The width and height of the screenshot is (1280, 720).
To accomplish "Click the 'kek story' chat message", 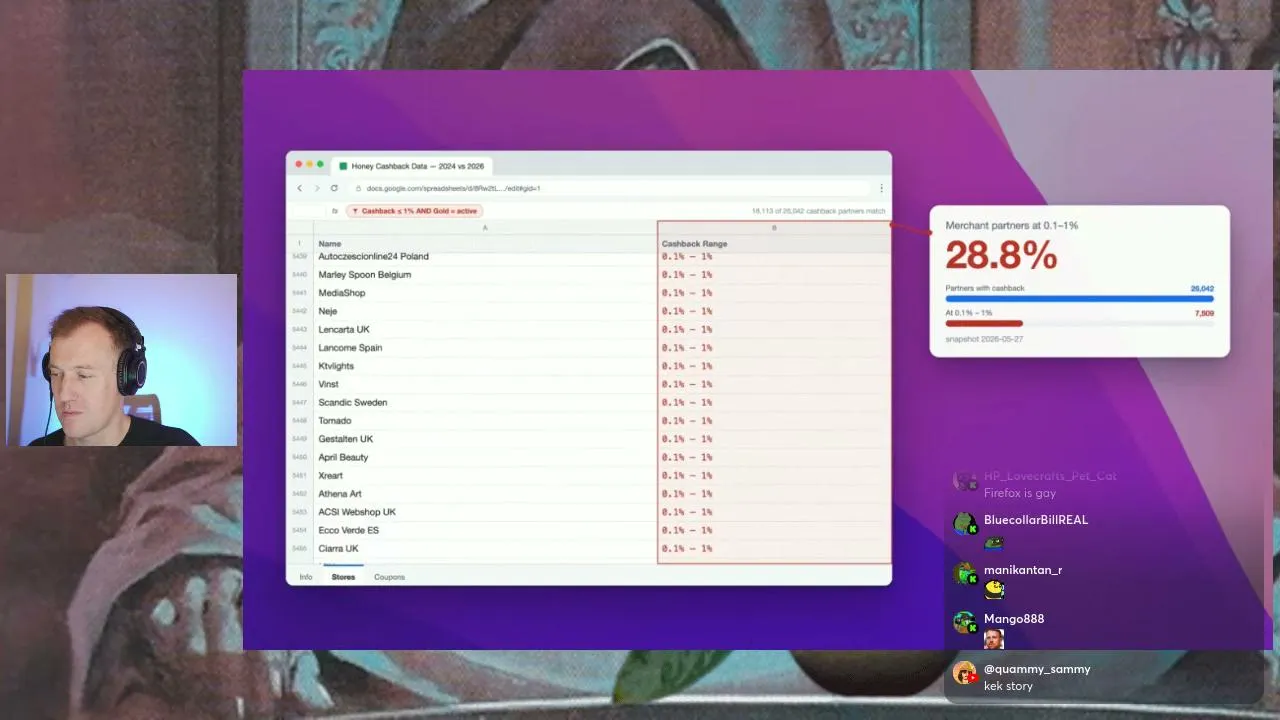I will pos(1008,686).
